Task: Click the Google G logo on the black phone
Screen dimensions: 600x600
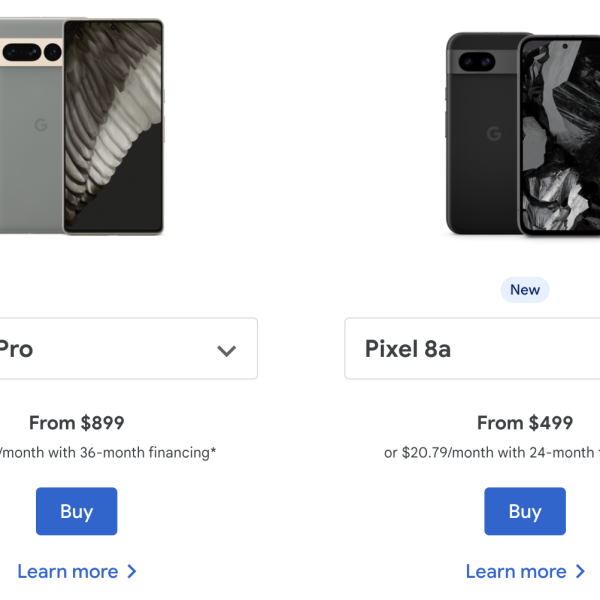Action: click(494, 134)
